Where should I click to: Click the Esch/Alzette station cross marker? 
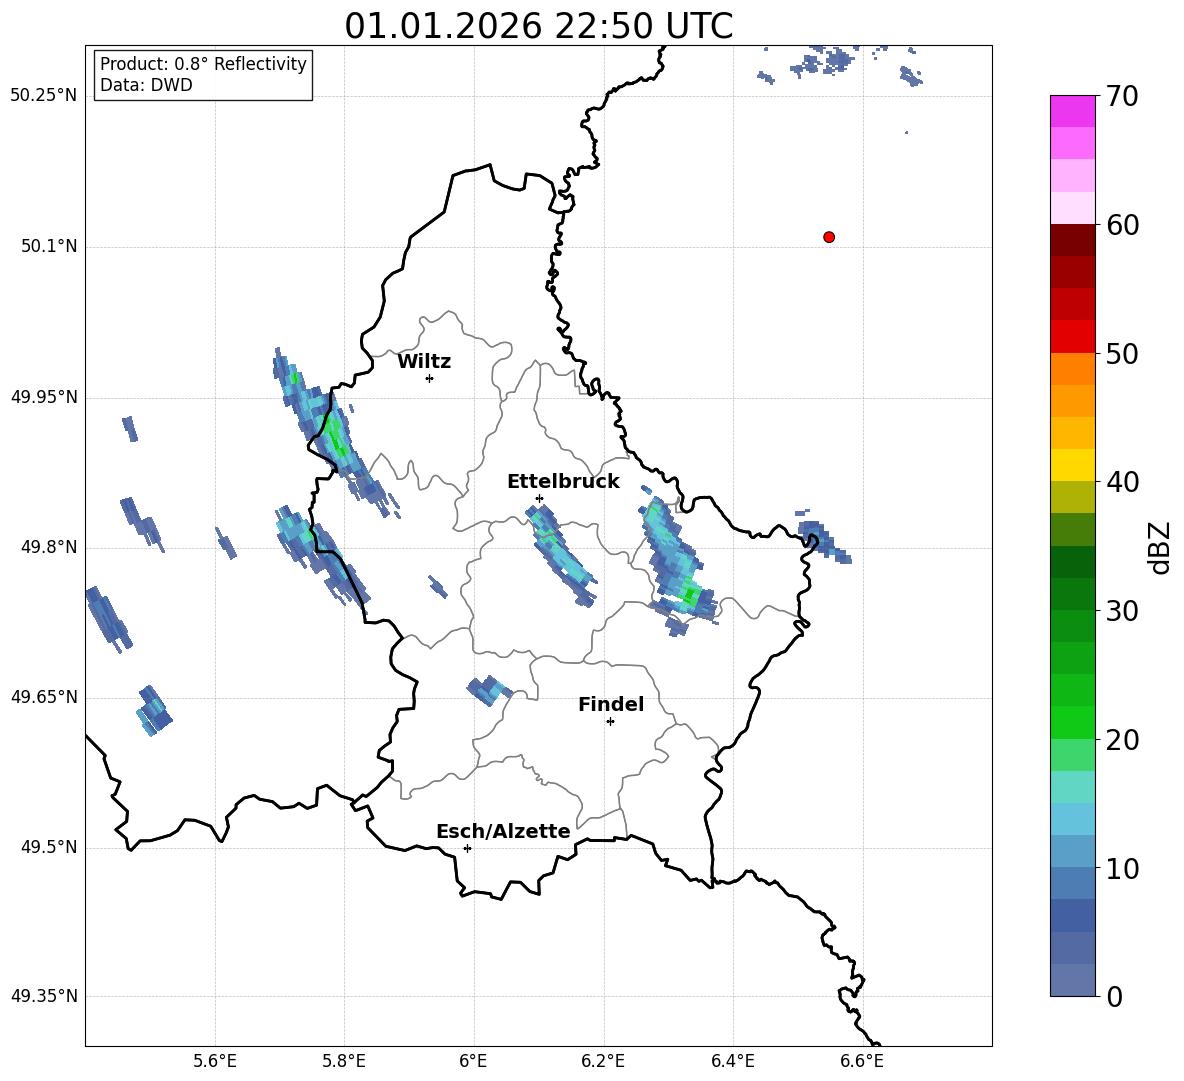(467, 848)
